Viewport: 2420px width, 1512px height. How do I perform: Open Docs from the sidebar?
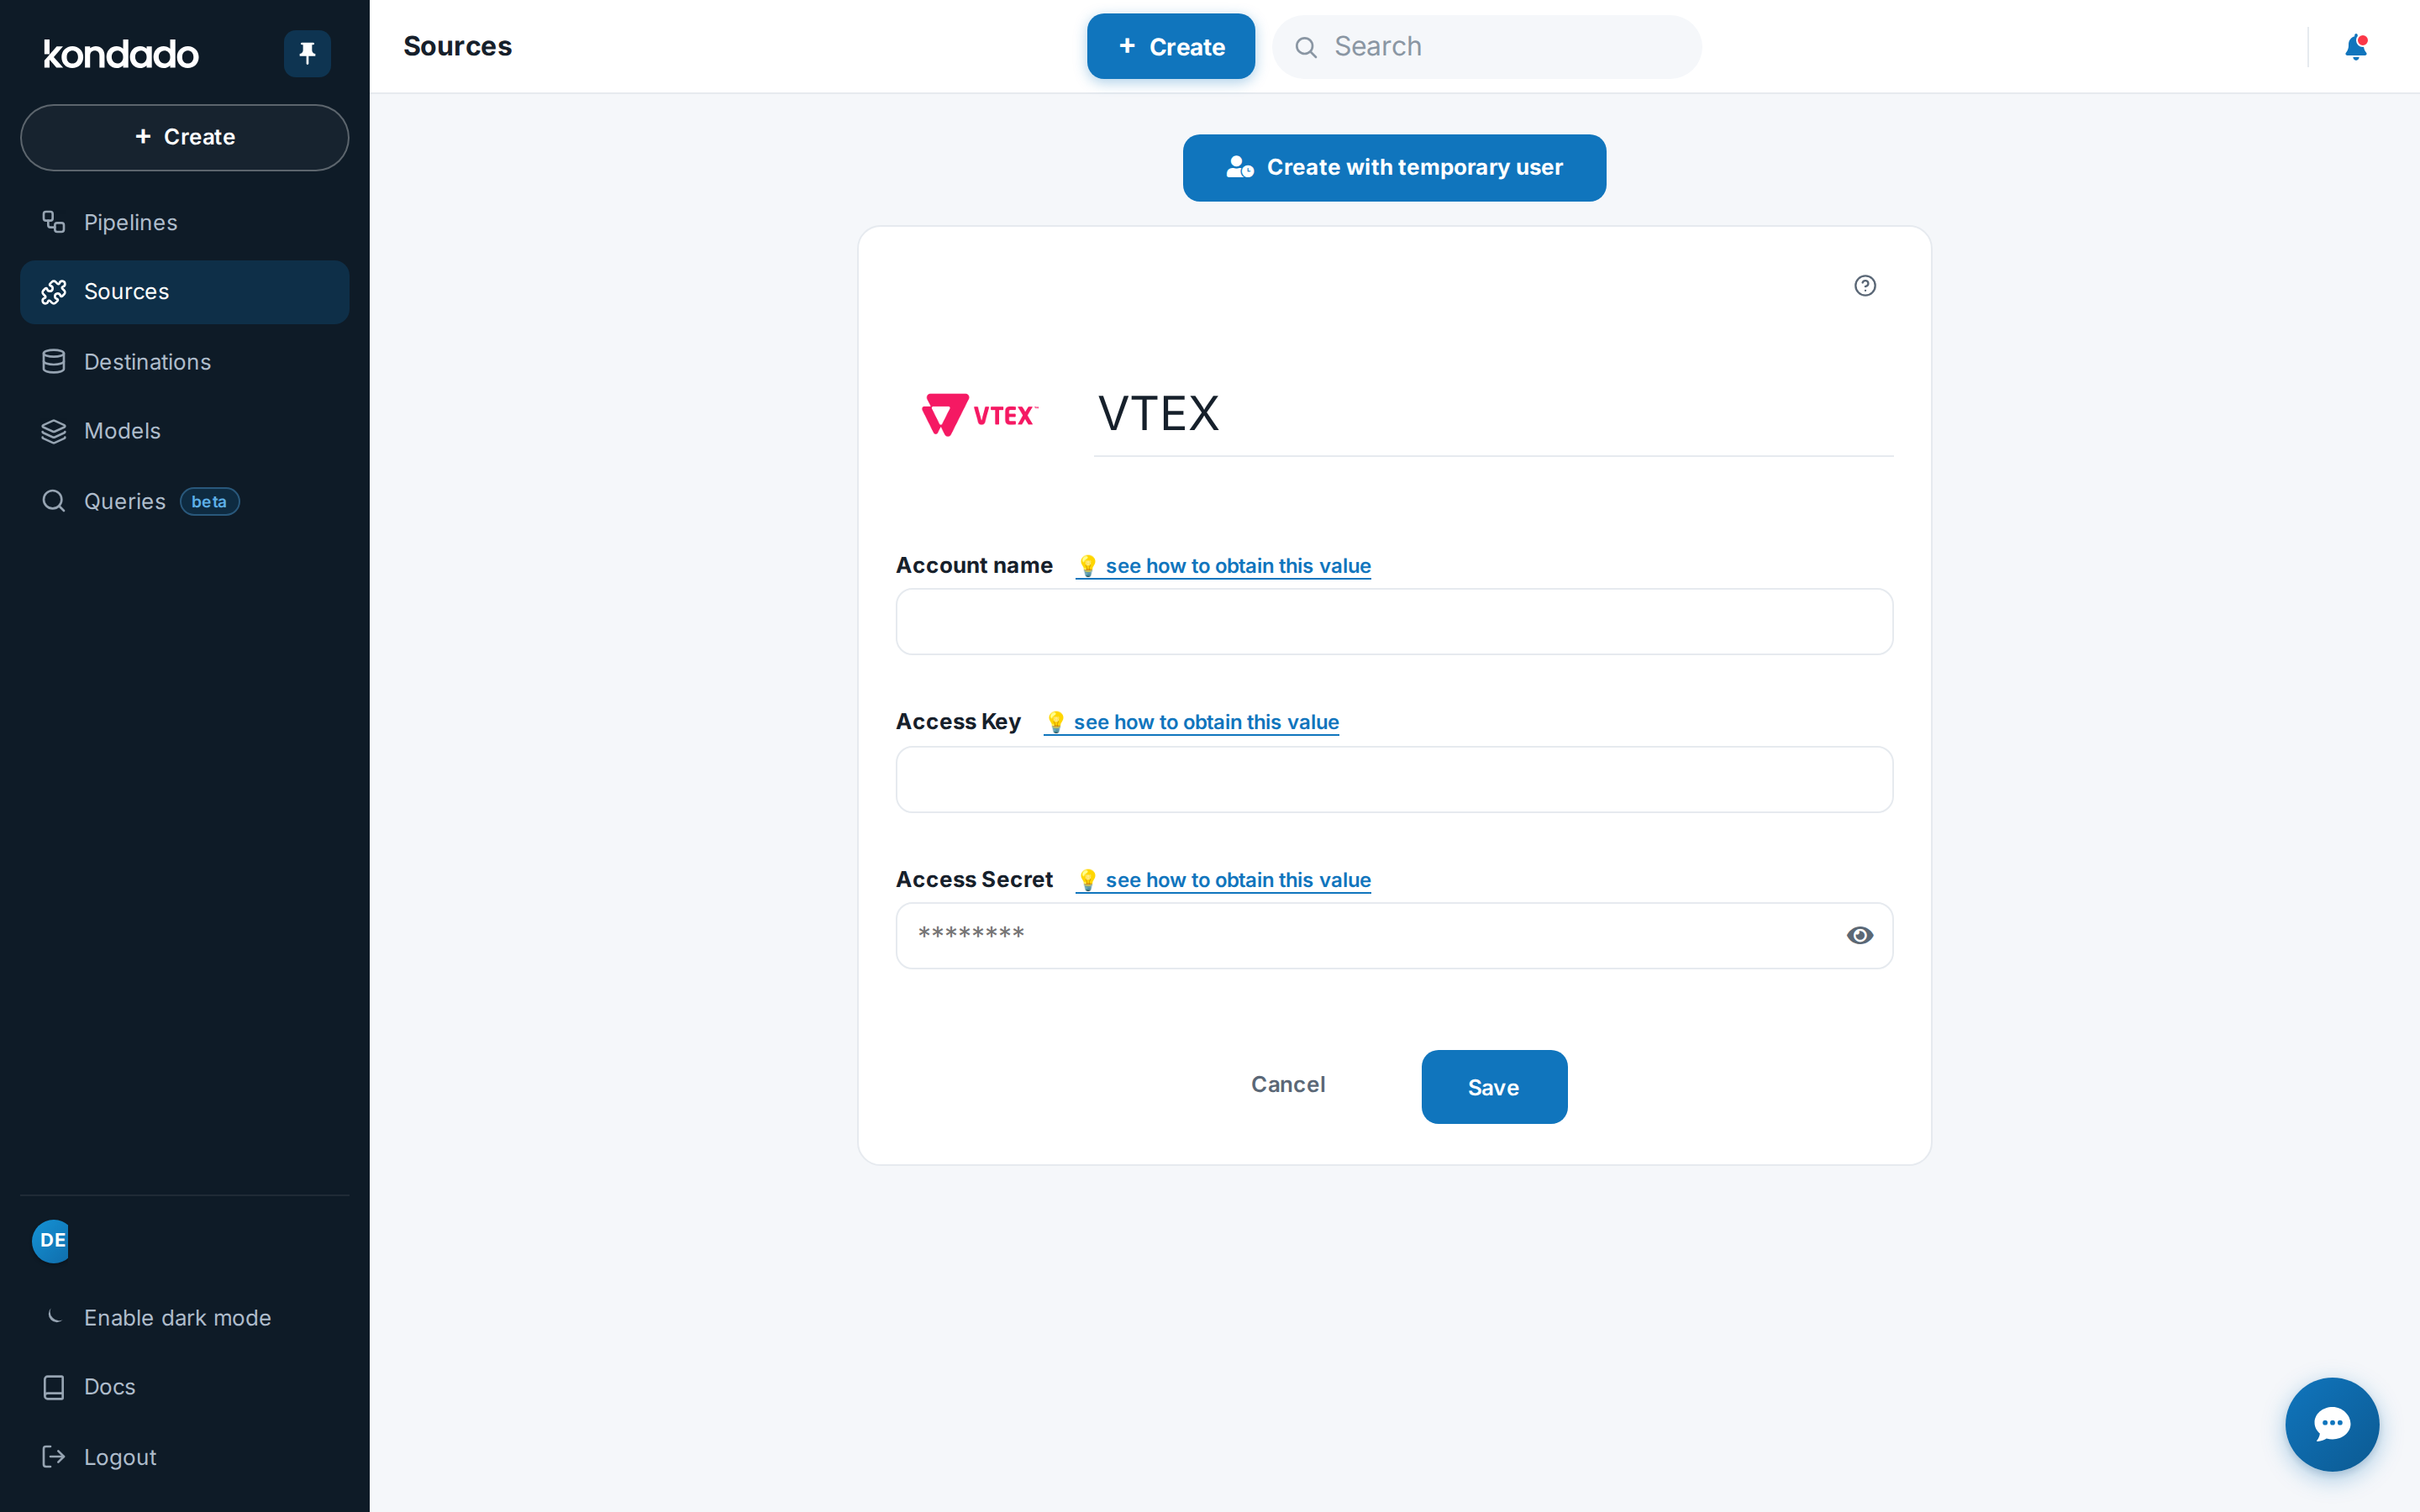(185, 1387)
